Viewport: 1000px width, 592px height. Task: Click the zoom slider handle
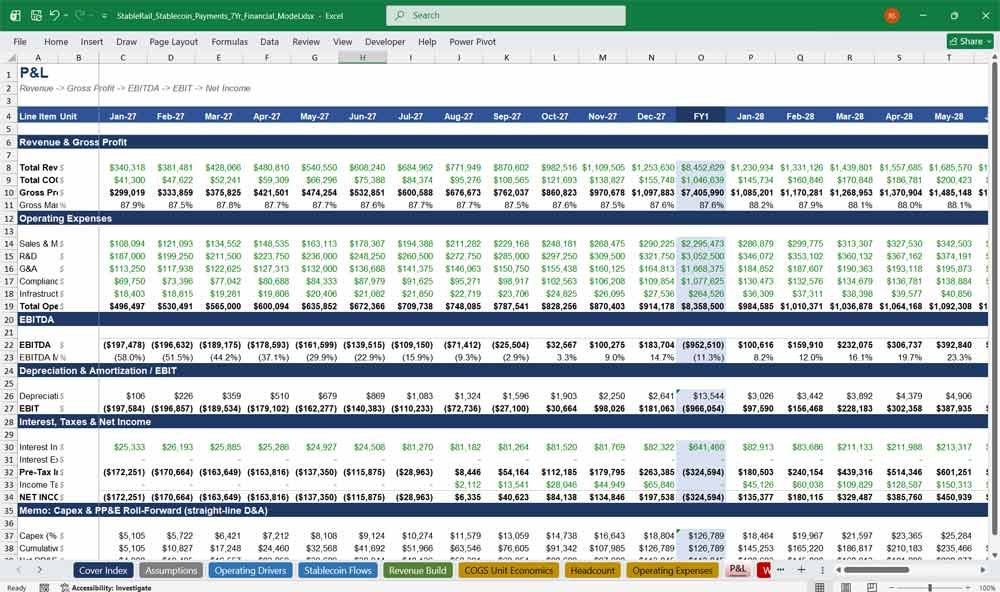[930, 587]
